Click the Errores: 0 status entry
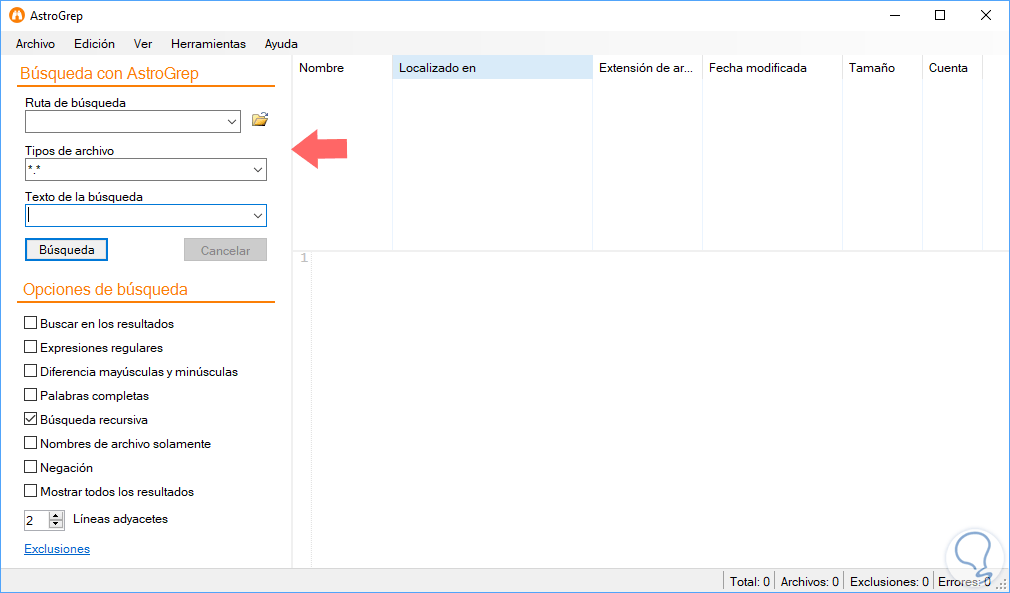1010x593 pixels. 964,581
